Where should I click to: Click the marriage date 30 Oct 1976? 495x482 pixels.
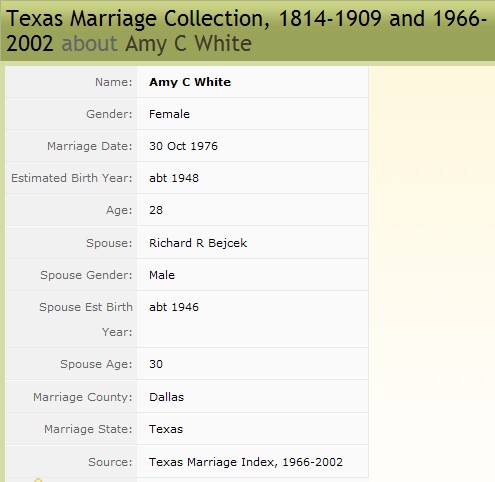183,146
